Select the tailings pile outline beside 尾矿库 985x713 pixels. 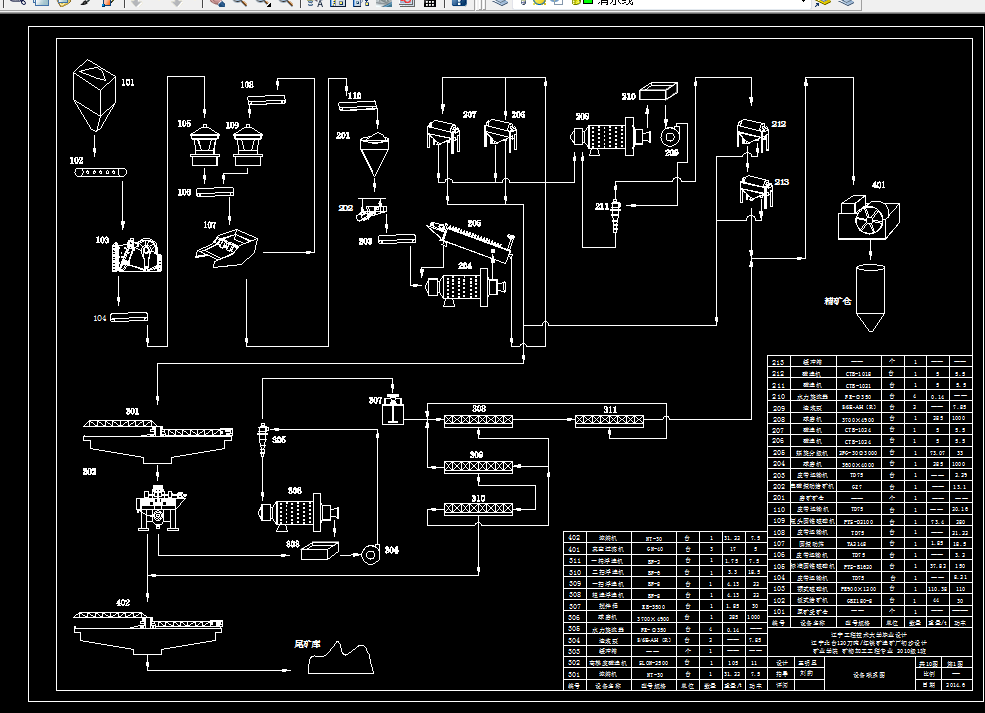tap(340, 658)
